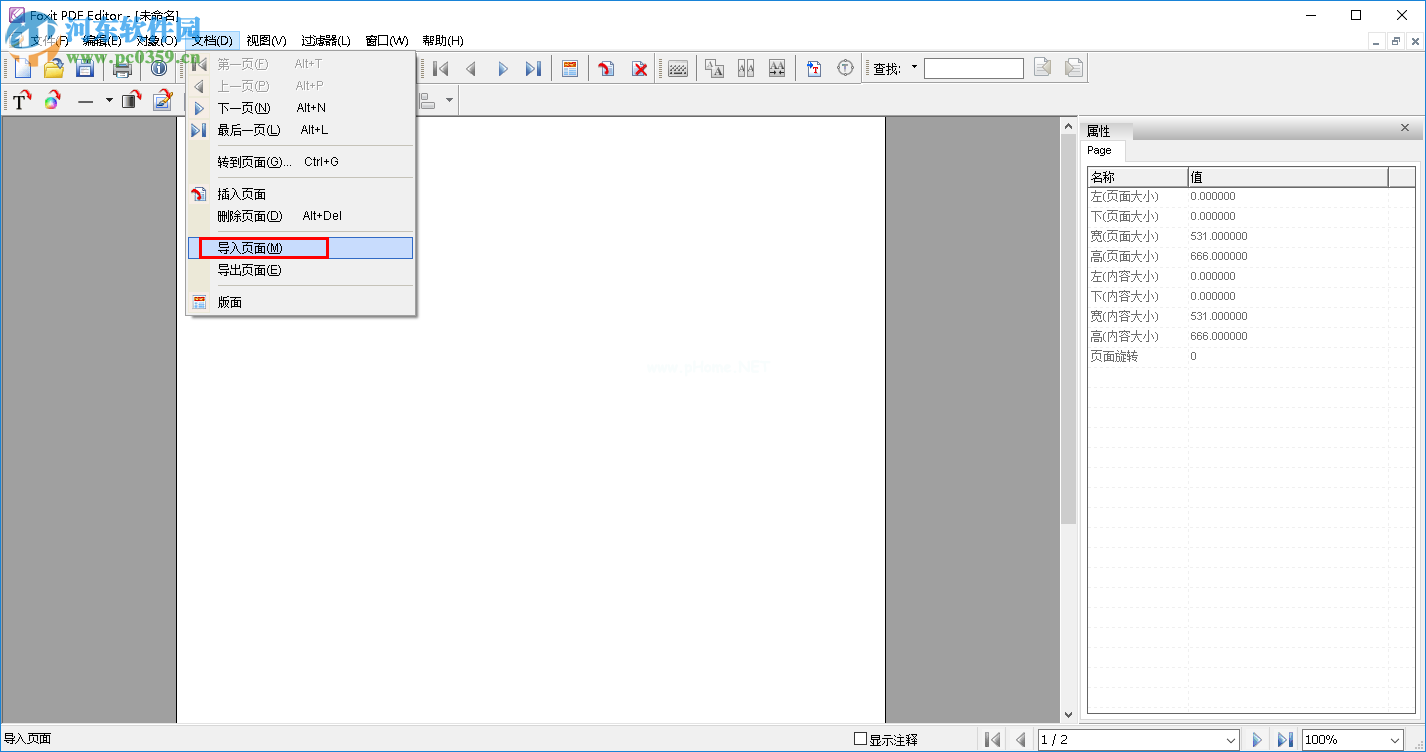This screenshot has height=752, width=1426.
Task: Go to last page from status bar
Action: (x=1286, y=739)
